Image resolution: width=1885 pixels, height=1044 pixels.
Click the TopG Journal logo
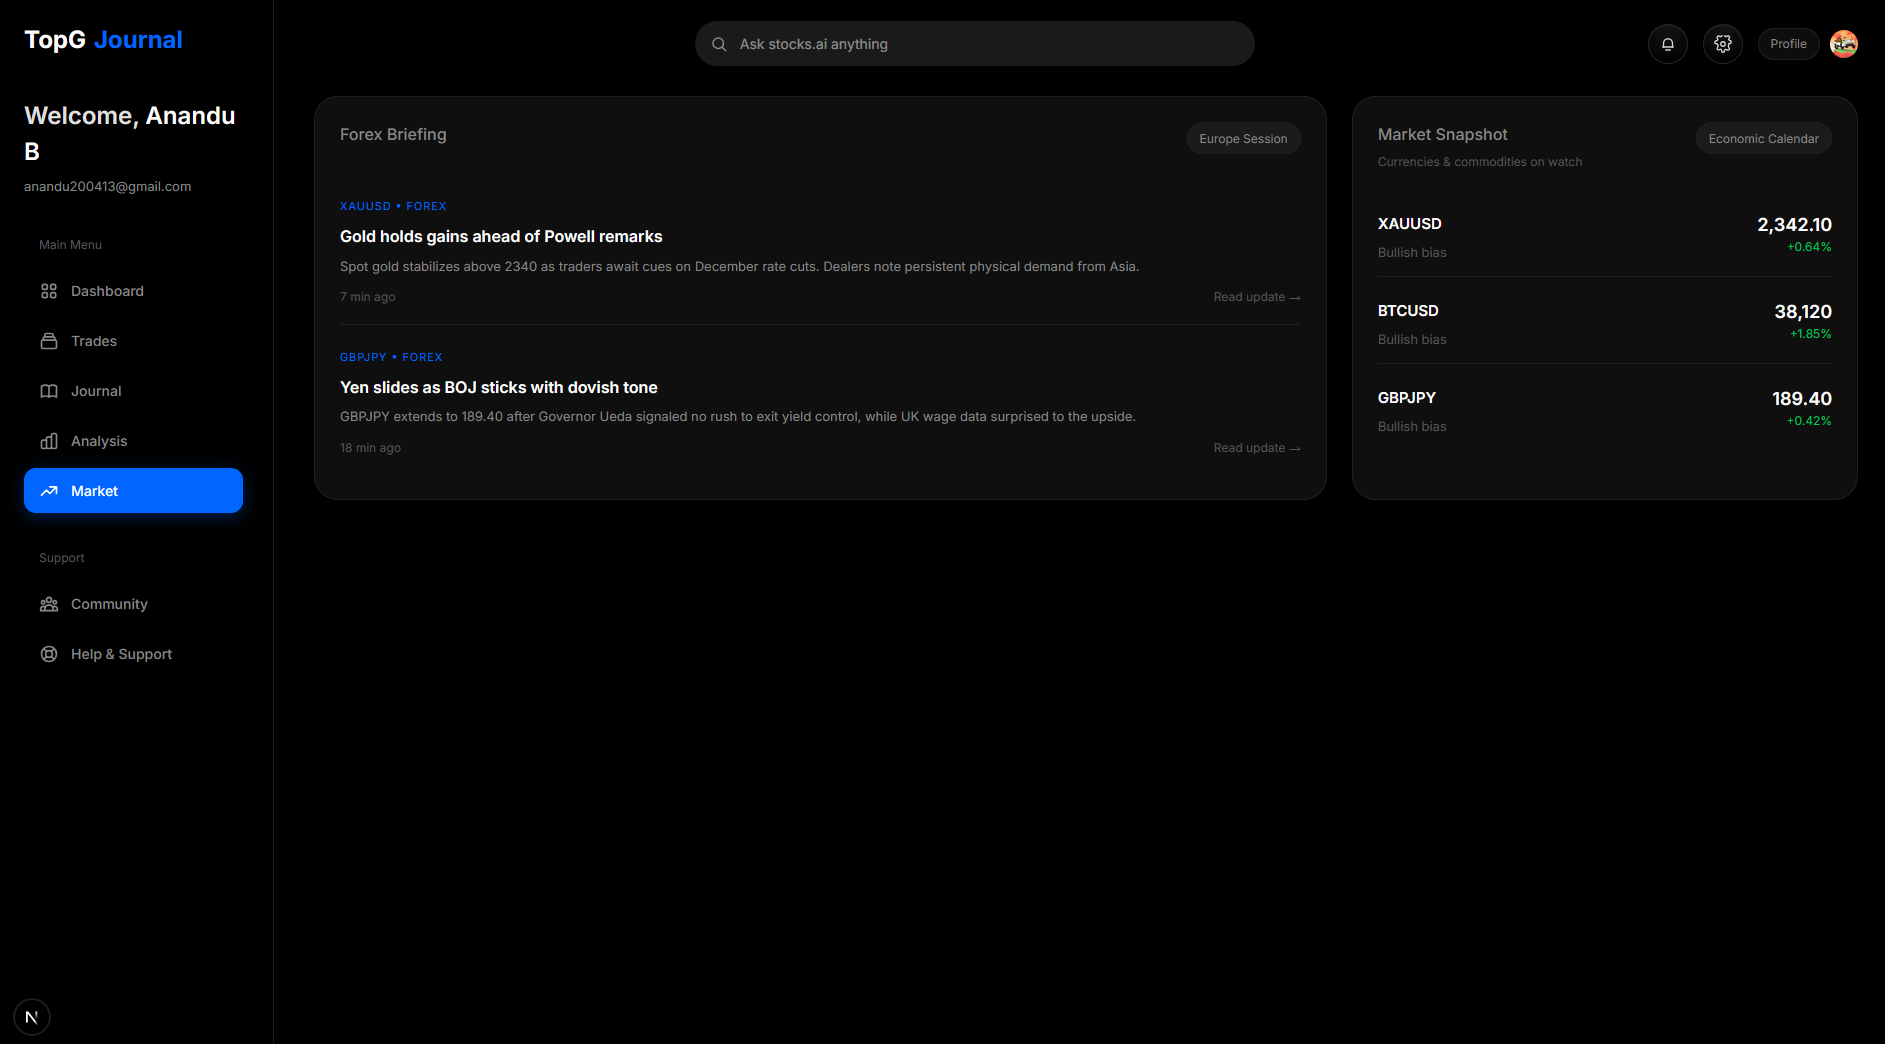click(103, 40)
